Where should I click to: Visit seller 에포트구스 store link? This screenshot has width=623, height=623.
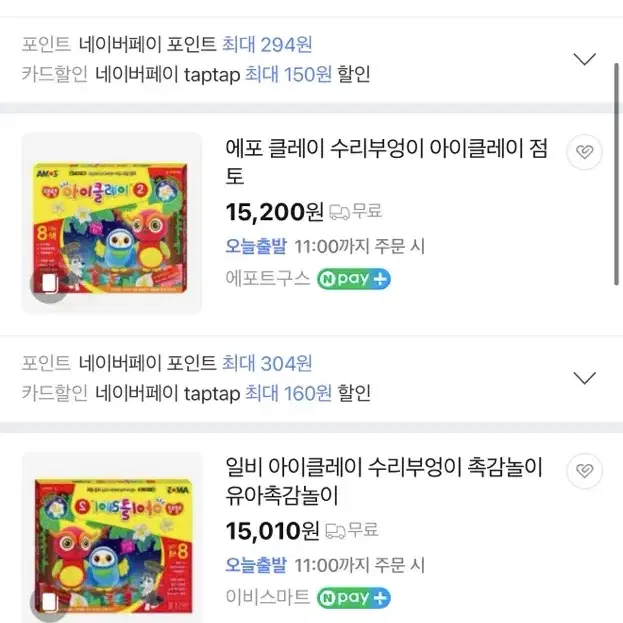(267, 278)
